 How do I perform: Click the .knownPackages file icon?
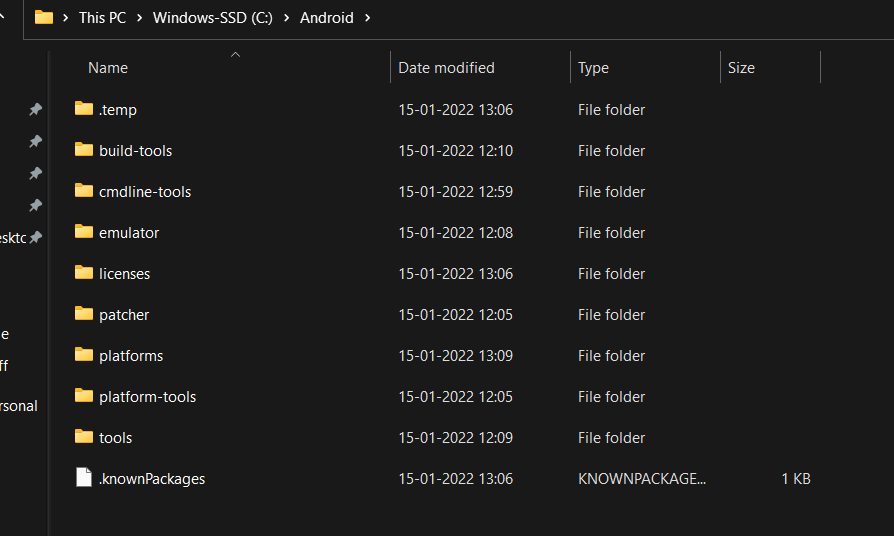click(x=84, y=478)
